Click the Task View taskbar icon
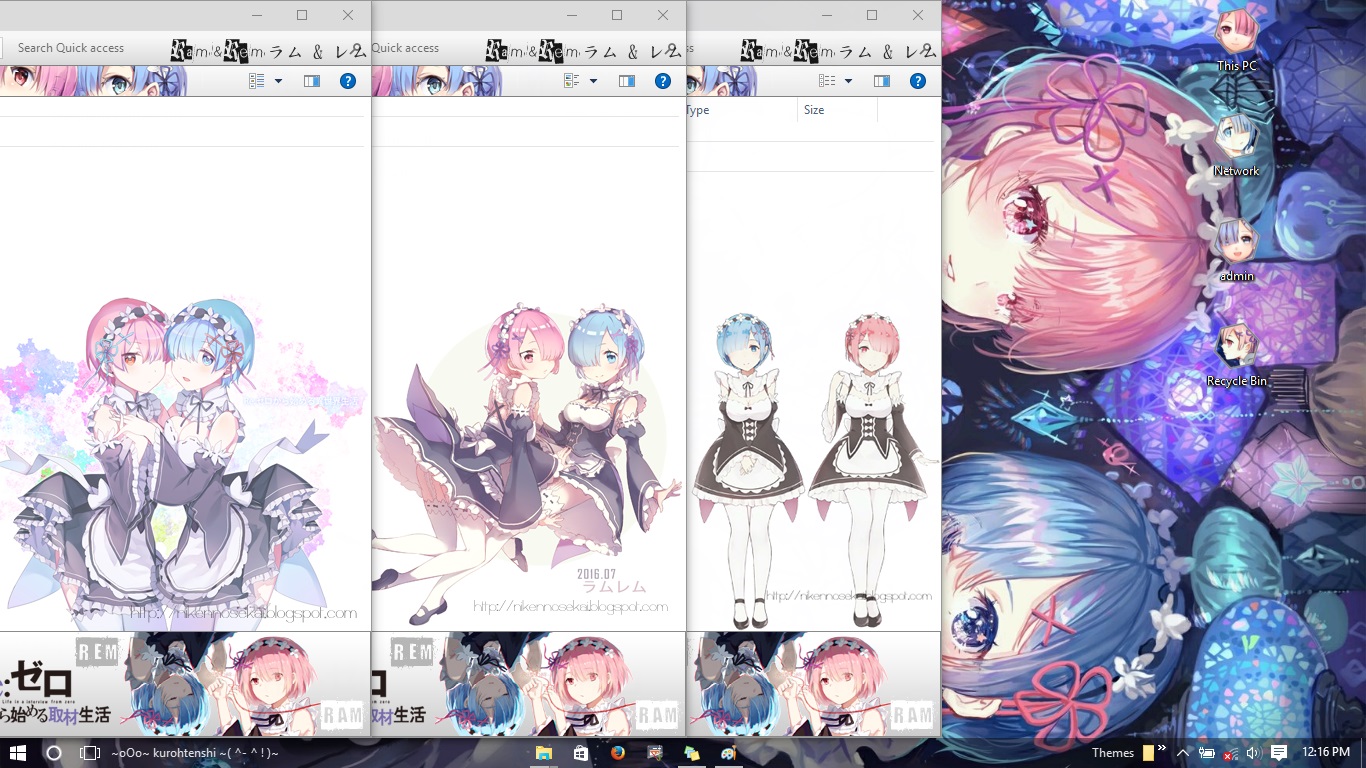Image resolution: width=1366 pixels, height=768 pixels. (x=90, y=752)
